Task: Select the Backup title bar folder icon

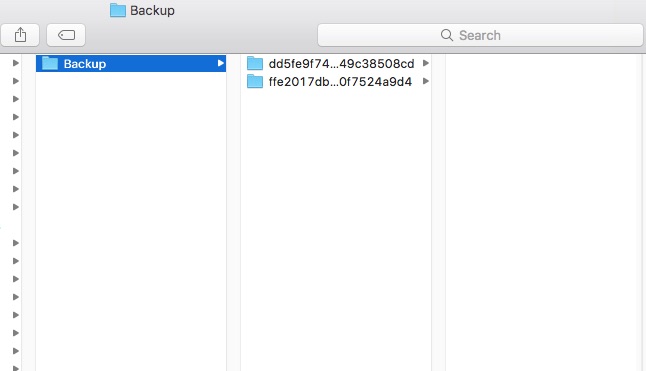Action: point(118,10)
